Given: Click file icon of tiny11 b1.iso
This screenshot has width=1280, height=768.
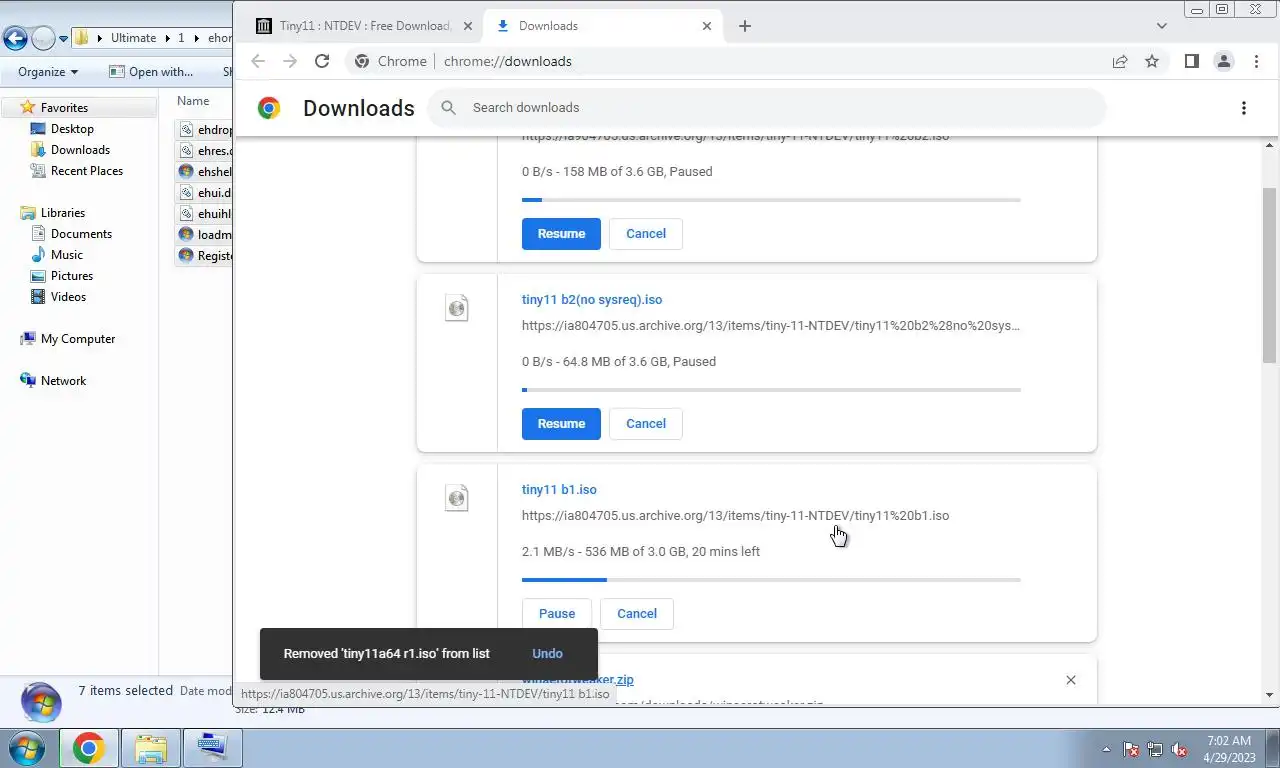Looking at the screenshot, I should click(457, 498).
